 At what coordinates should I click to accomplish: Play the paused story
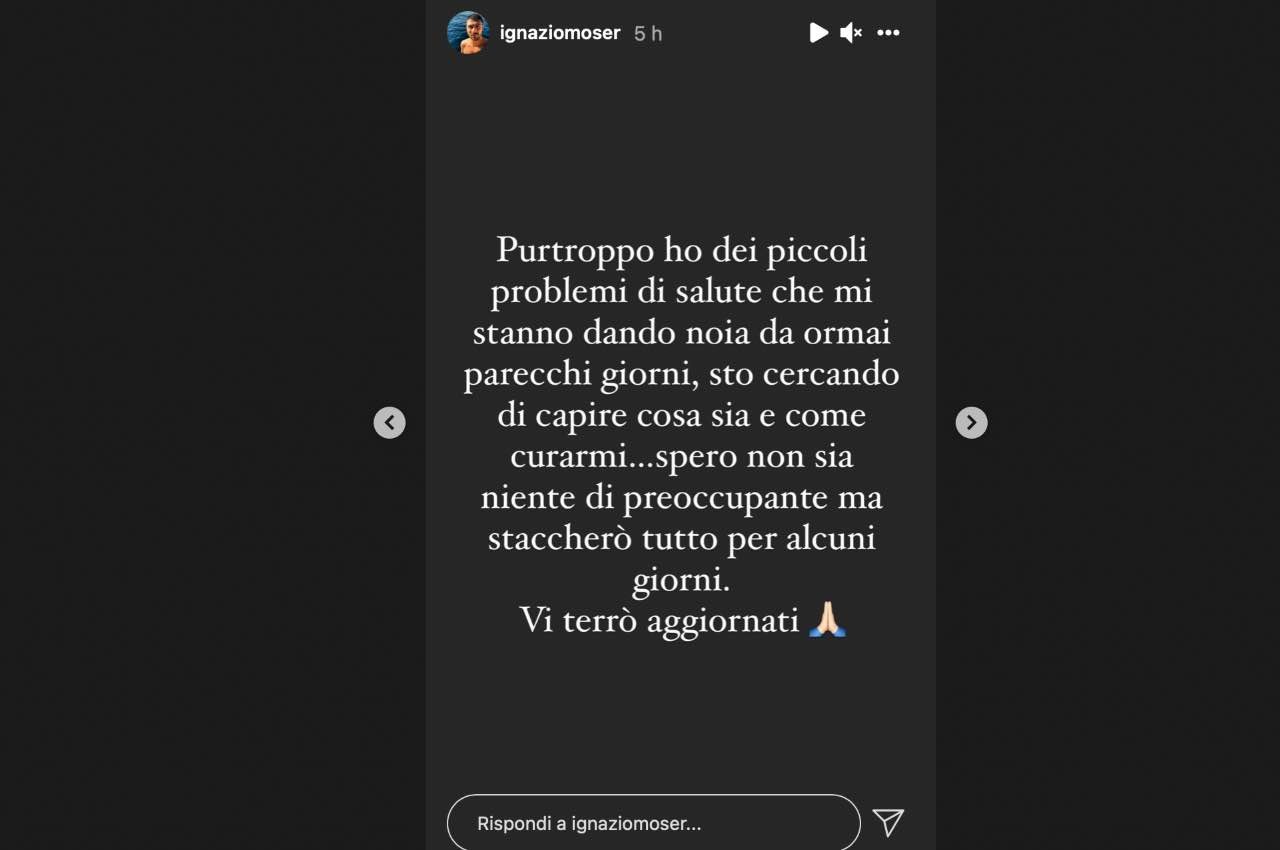click(818, 33)
